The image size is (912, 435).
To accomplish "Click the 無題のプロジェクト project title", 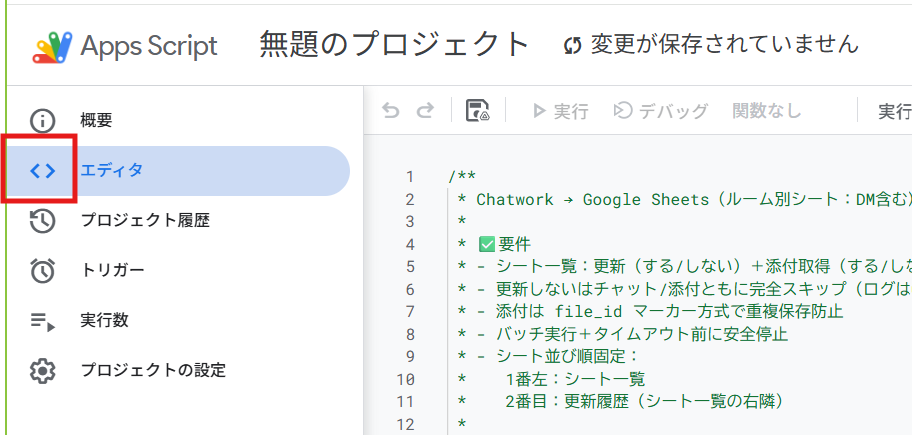I will pos(394,44).
